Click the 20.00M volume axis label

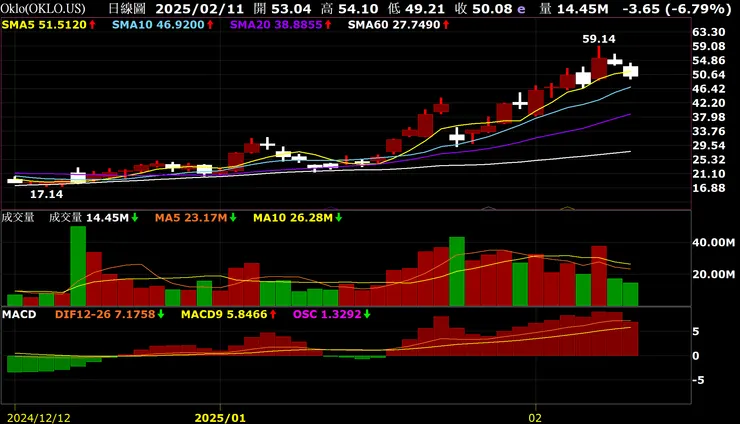[x=714, y=275]
